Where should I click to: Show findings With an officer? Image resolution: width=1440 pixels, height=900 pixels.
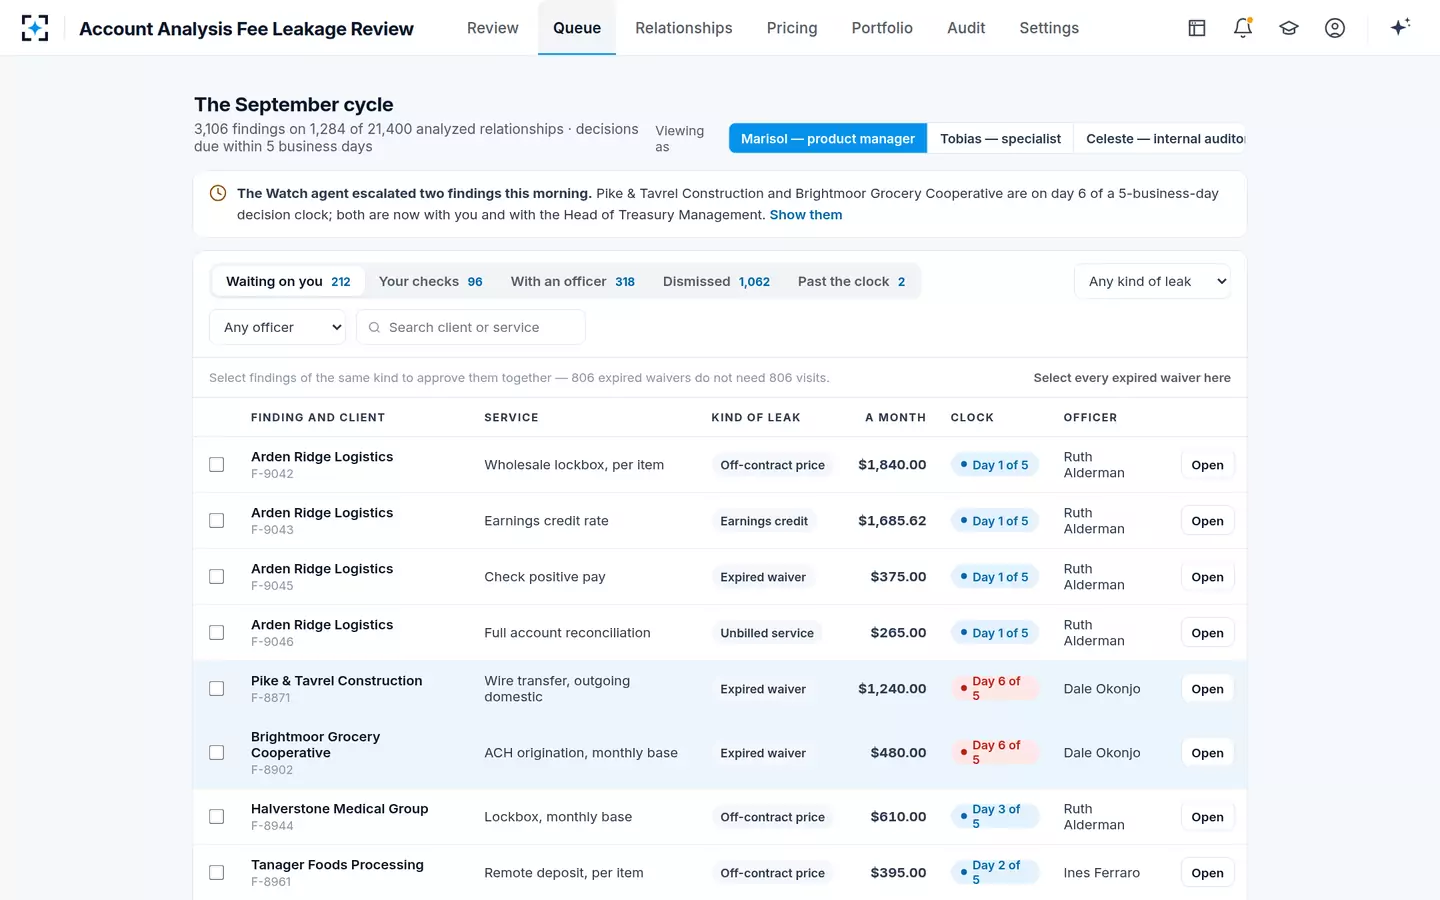tap(572, 281)
